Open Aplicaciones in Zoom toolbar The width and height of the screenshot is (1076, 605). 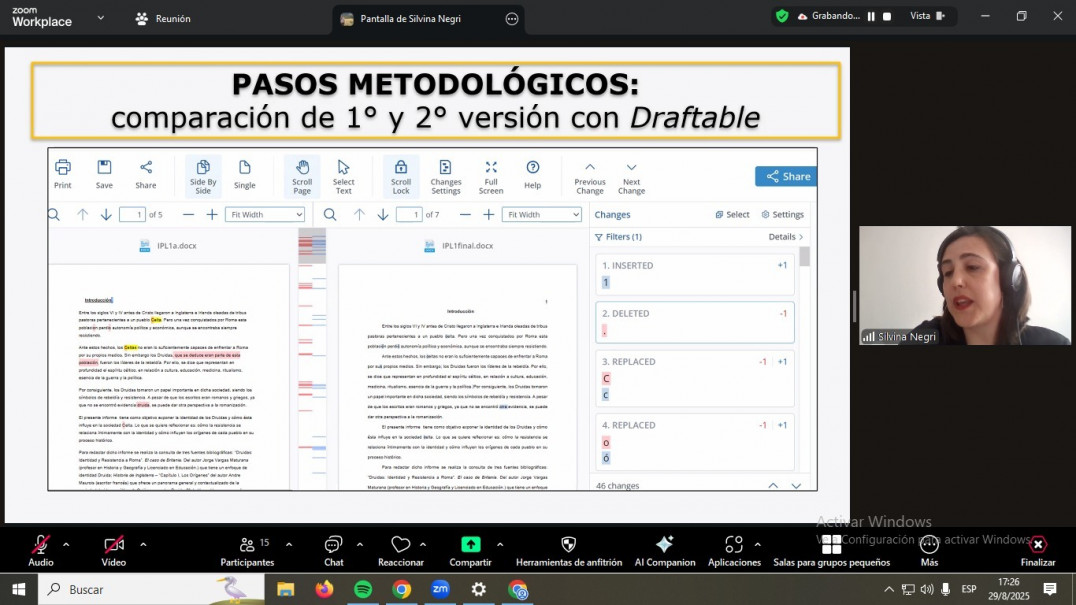point(734,551)
